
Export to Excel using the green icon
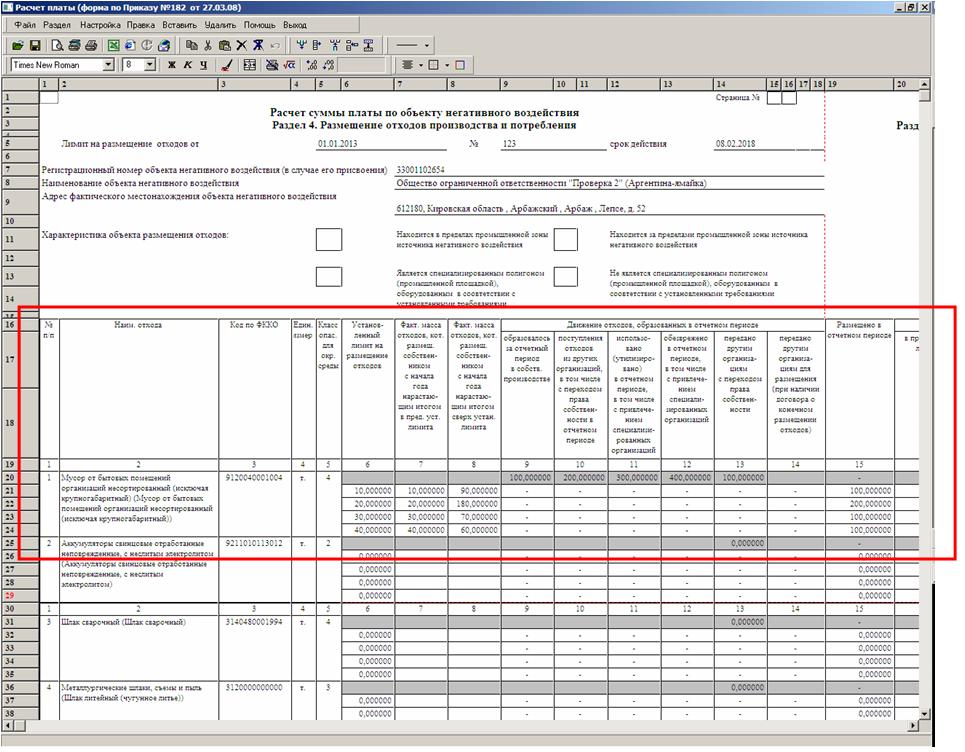tap(114, 45)
